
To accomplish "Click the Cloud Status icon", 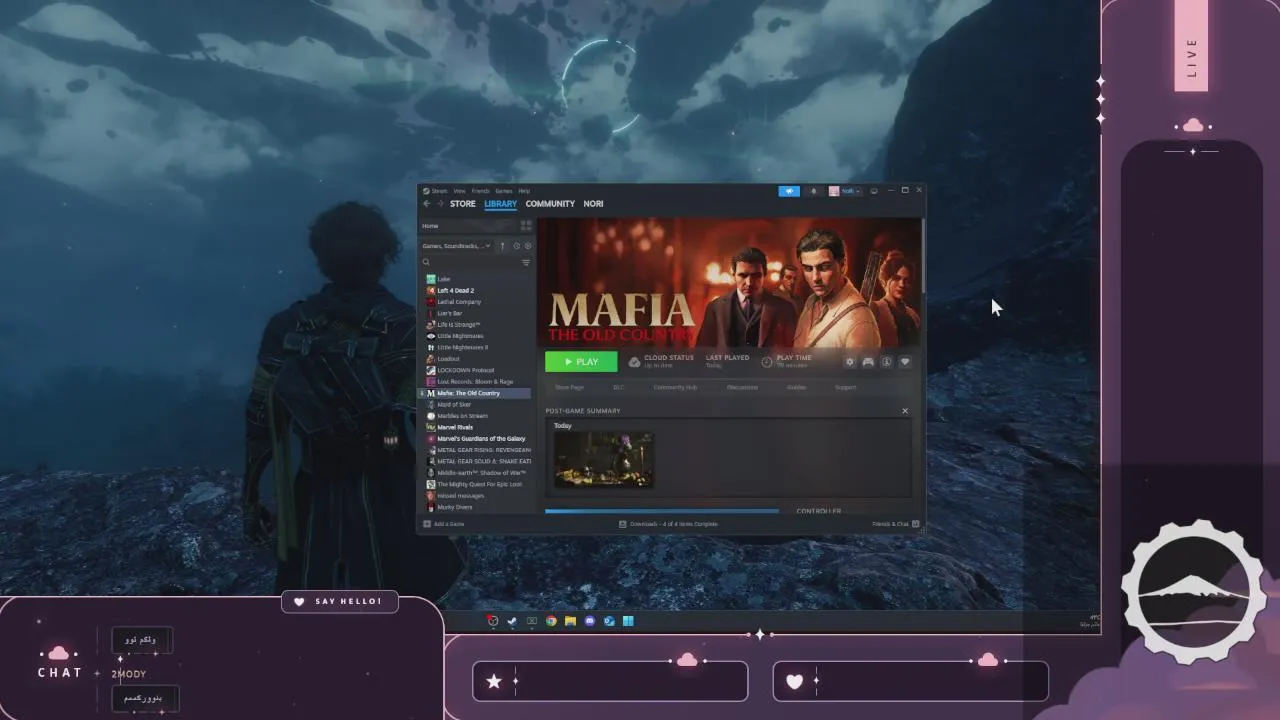I will pyautogui.click(x=634, y=362).
